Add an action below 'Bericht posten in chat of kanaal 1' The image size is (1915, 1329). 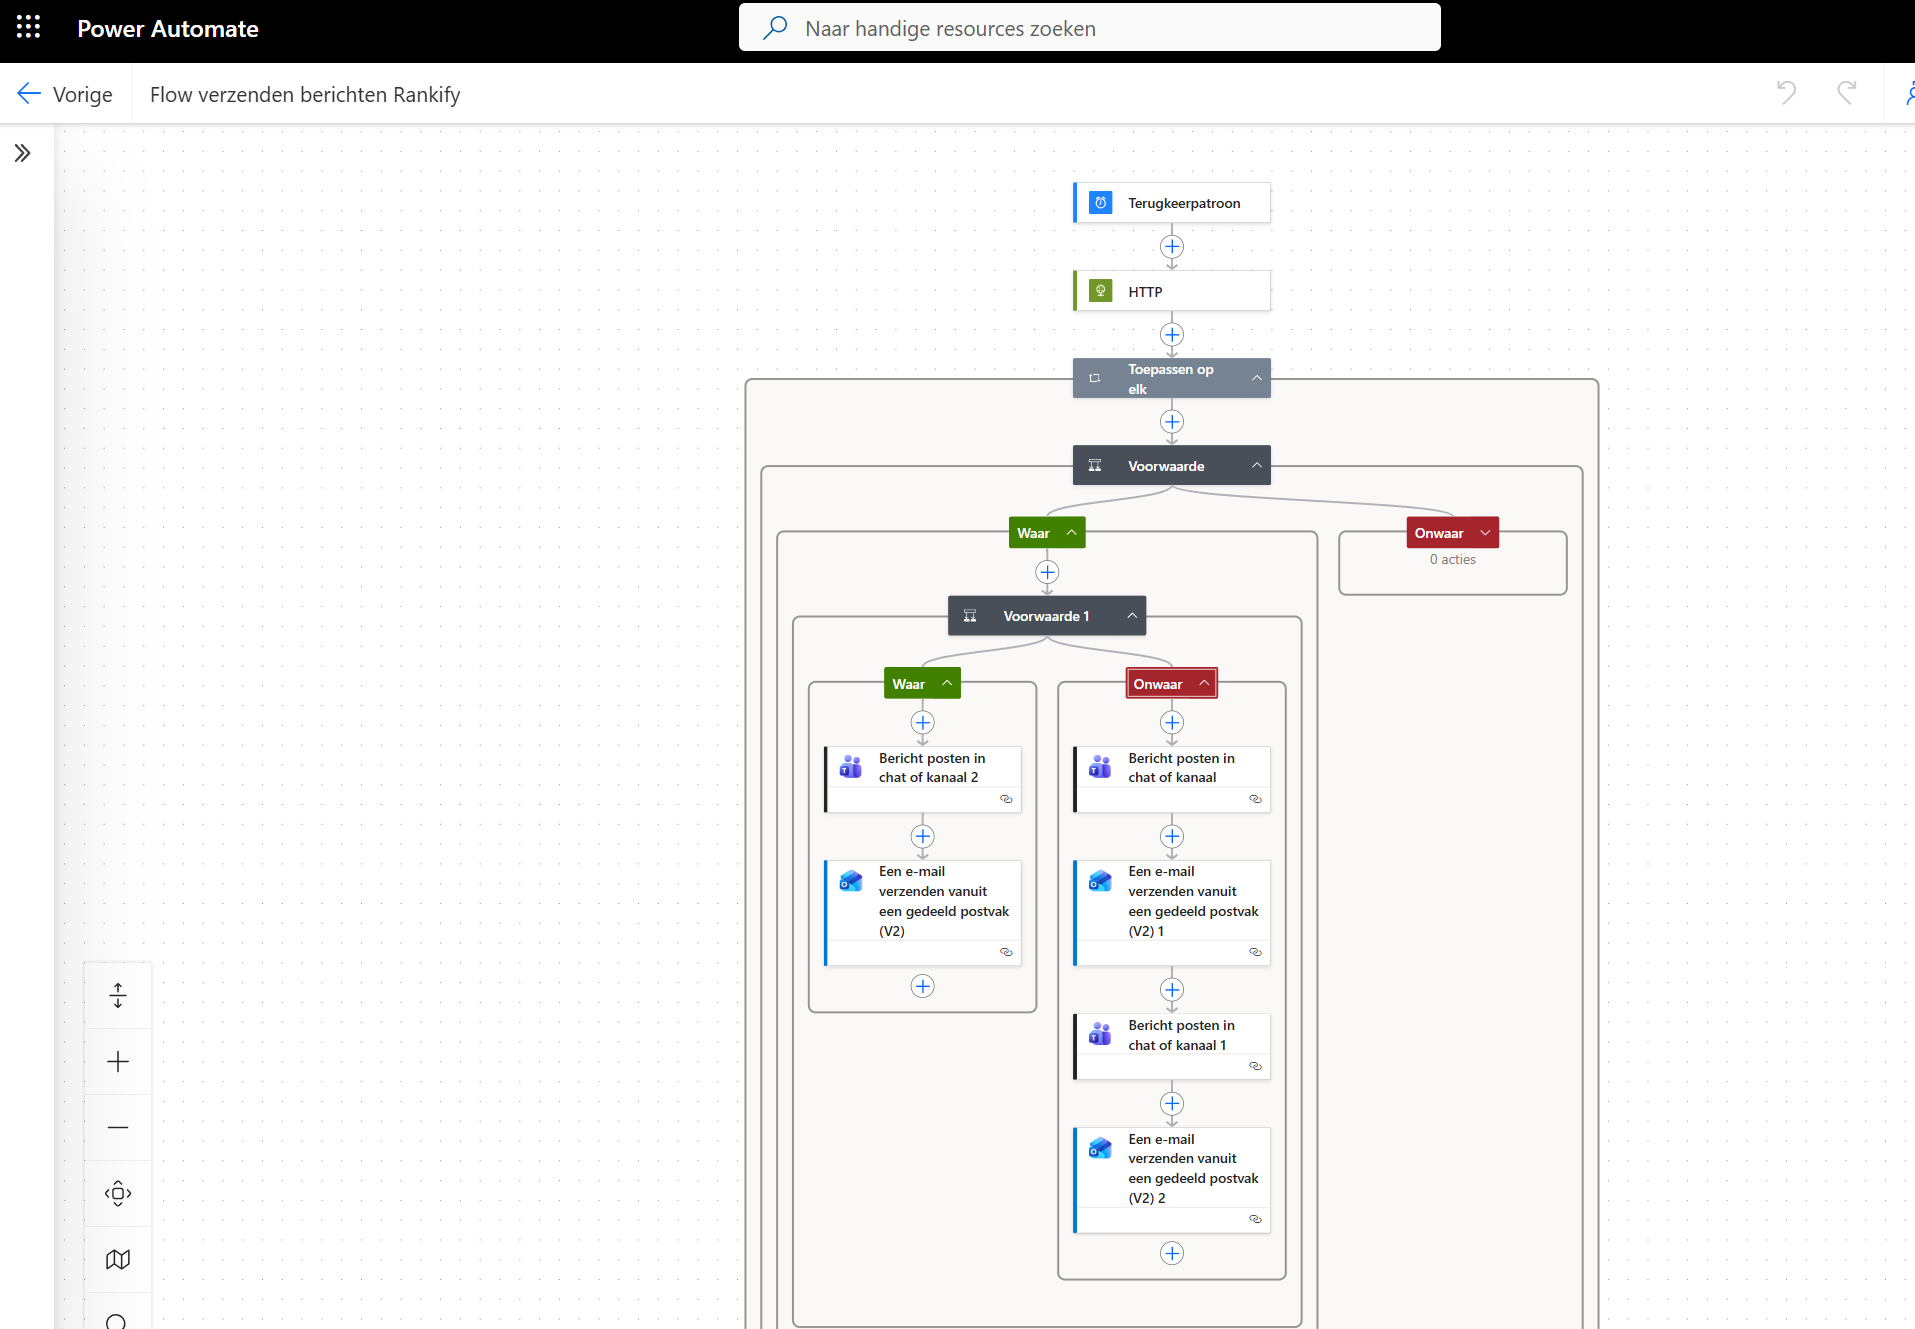click(x=1171, y=1104)
